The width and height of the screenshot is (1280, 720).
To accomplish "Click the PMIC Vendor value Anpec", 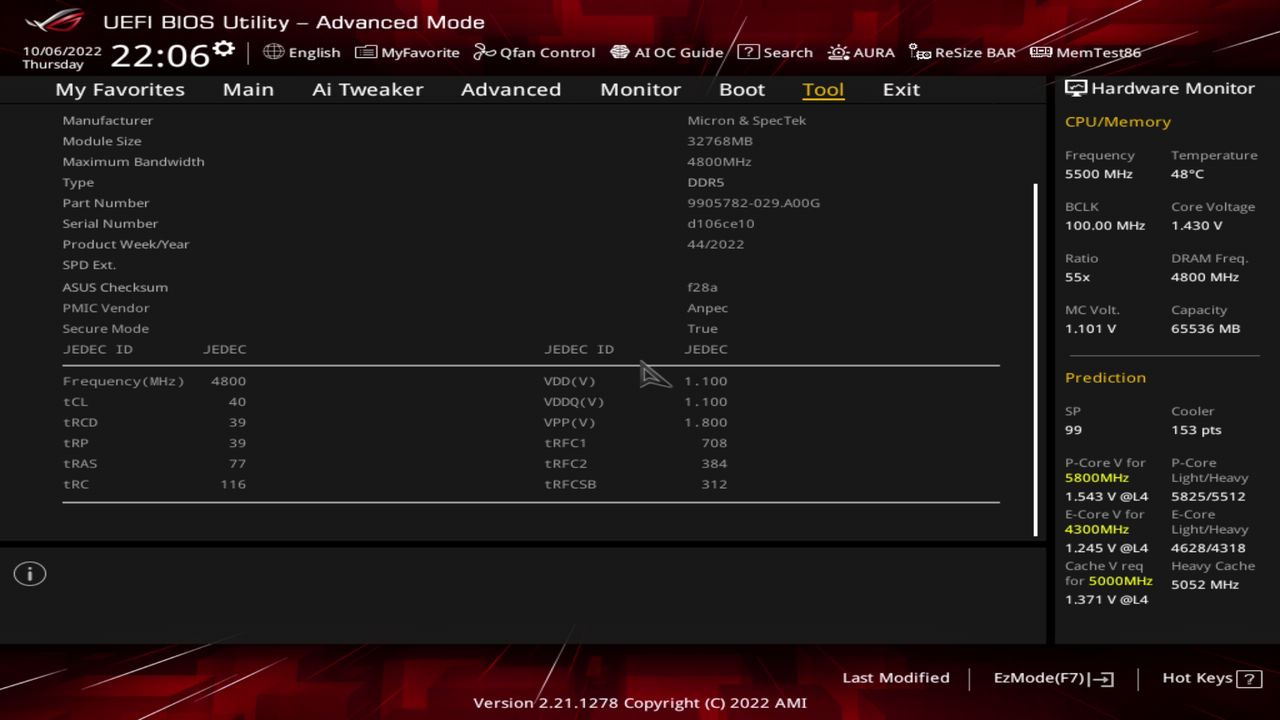I will click(708, 308).
